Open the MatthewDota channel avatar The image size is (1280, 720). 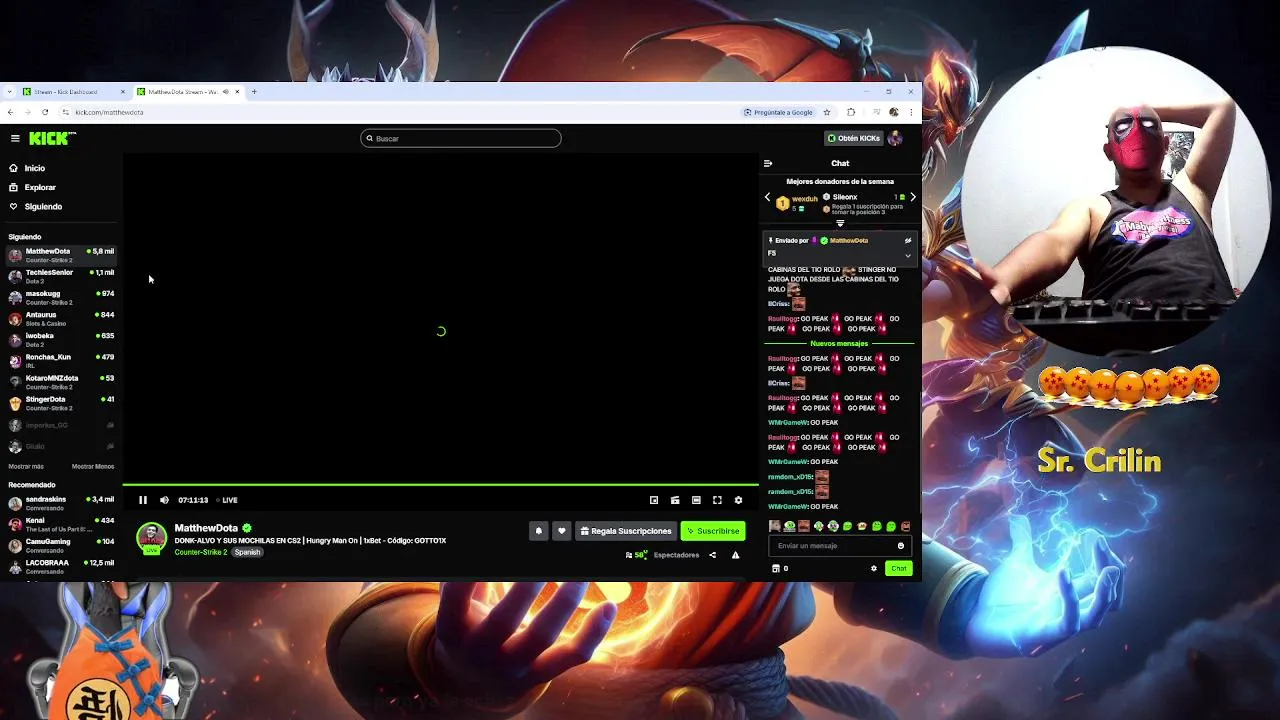point(151,537)
